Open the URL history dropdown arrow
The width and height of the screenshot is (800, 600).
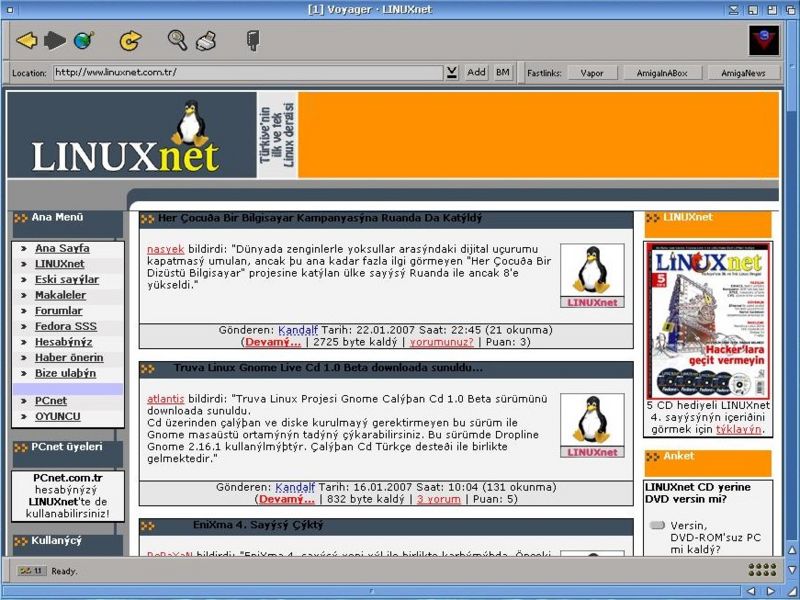pos(452,72)
